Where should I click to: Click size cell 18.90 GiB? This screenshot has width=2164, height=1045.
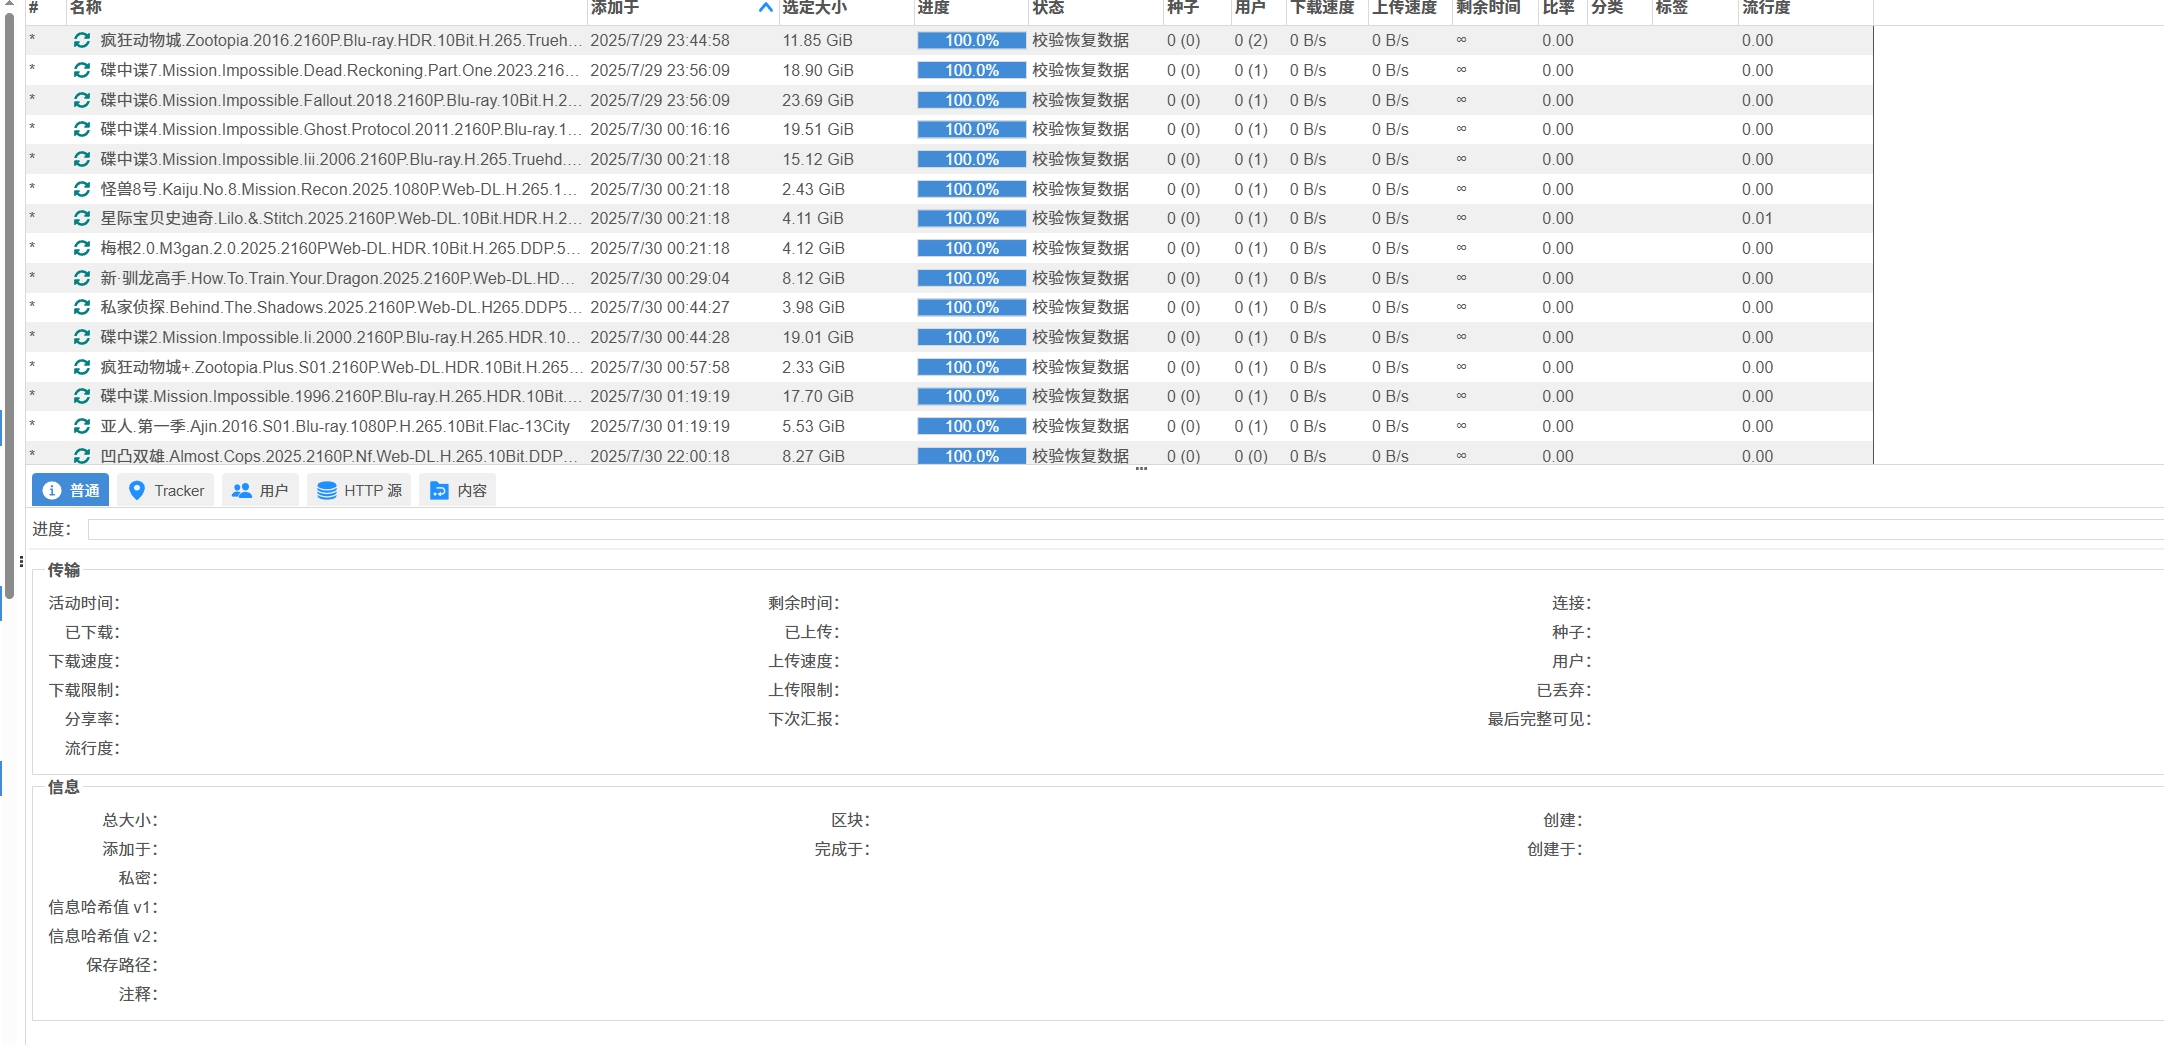[818, 70]
